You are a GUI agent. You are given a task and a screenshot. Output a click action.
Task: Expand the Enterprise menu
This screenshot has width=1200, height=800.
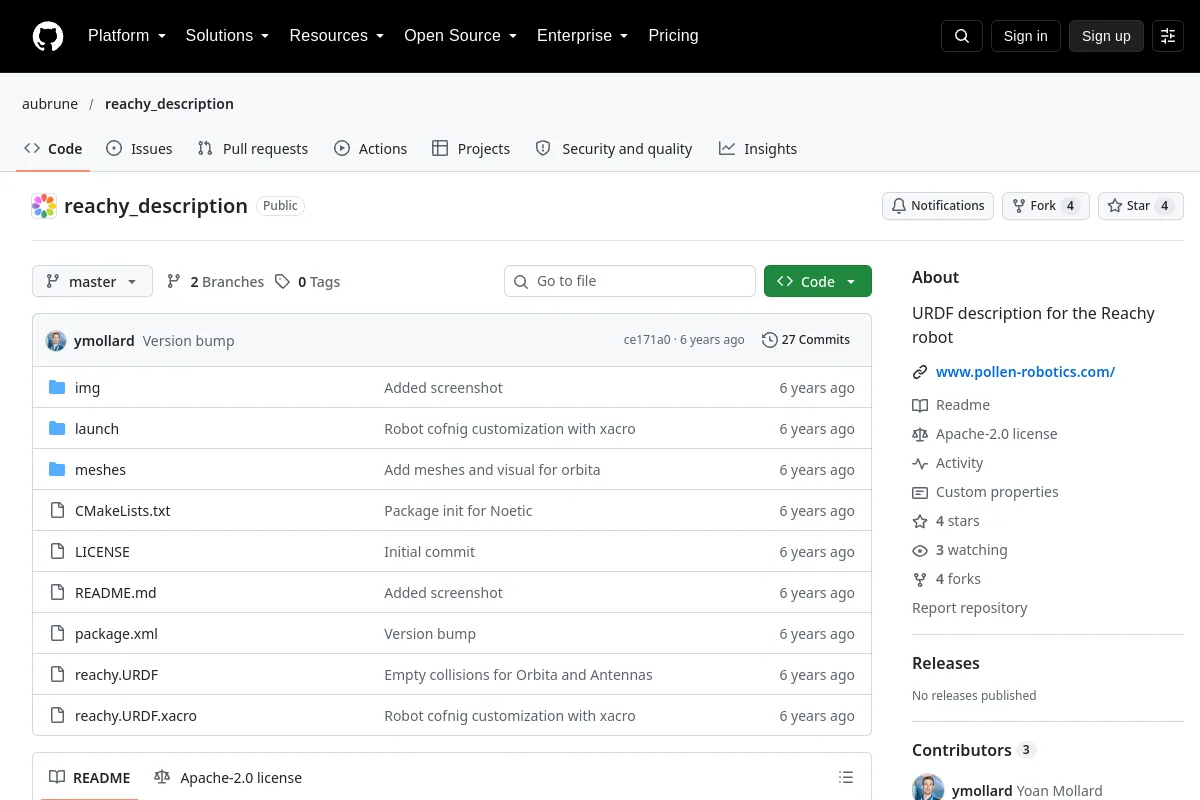click(x=582, y=36)
